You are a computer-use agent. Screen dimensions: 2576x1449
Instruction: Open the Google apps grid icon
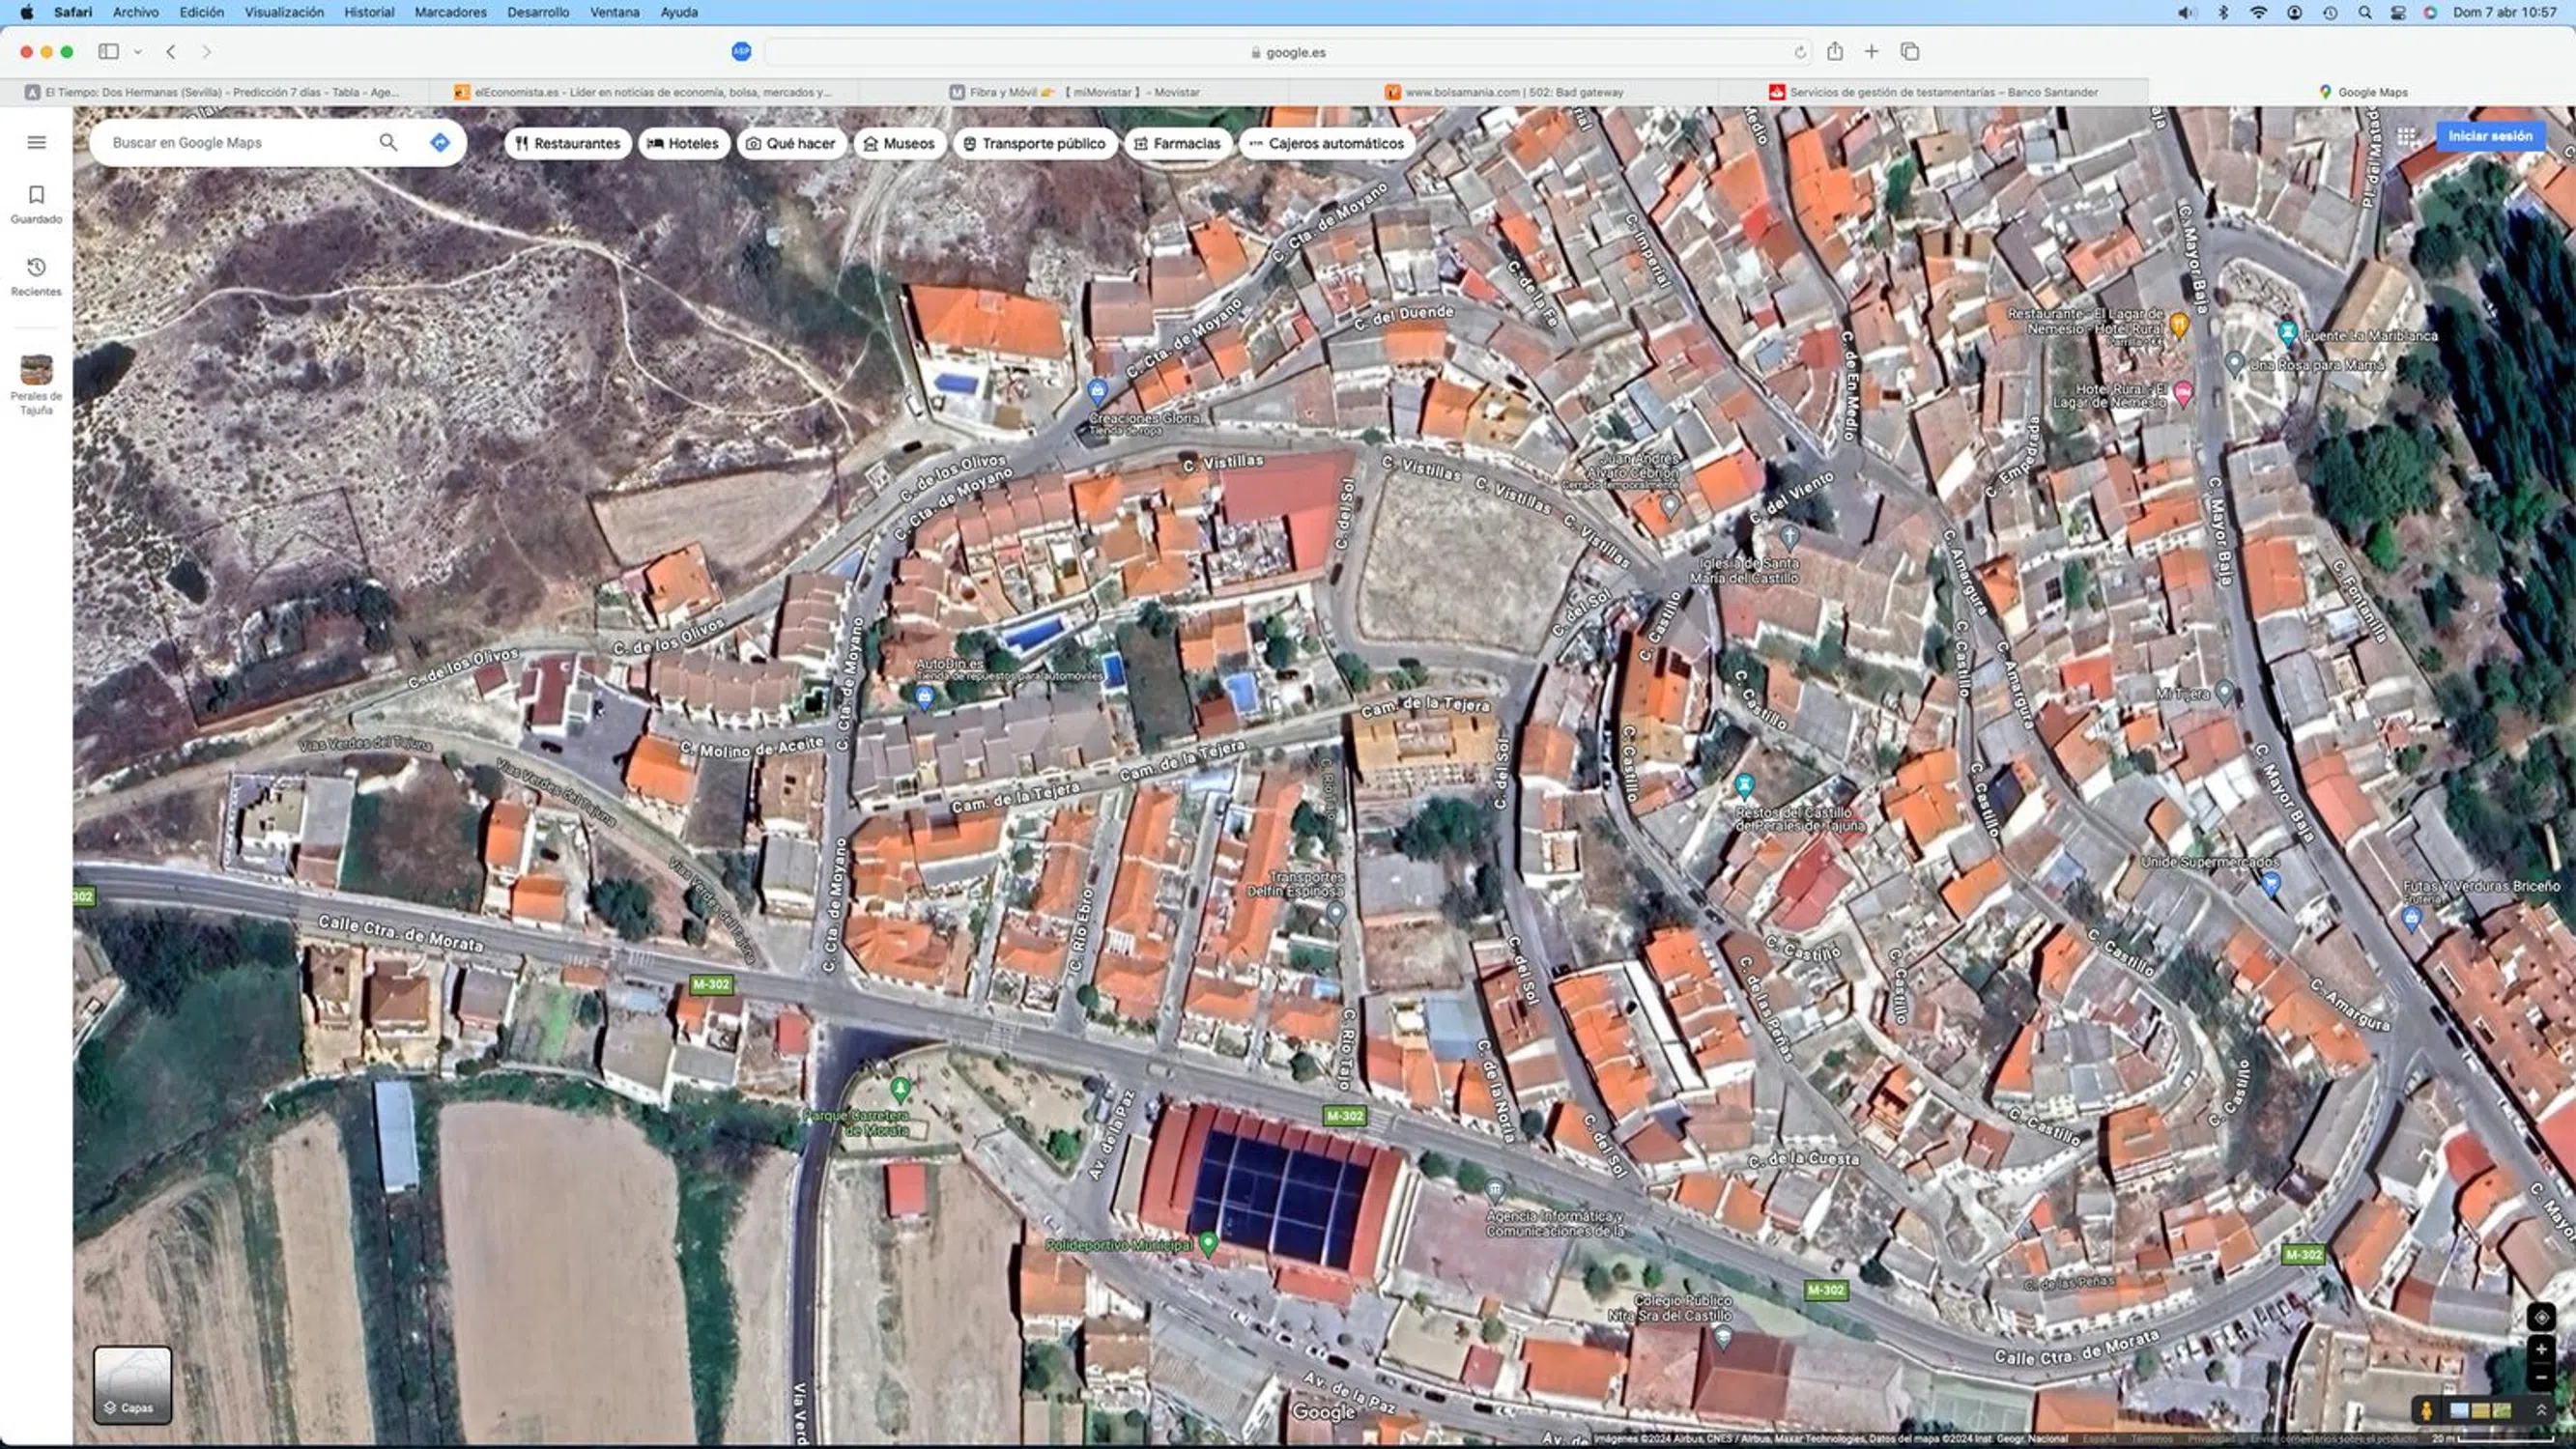tap(2406, 137)
